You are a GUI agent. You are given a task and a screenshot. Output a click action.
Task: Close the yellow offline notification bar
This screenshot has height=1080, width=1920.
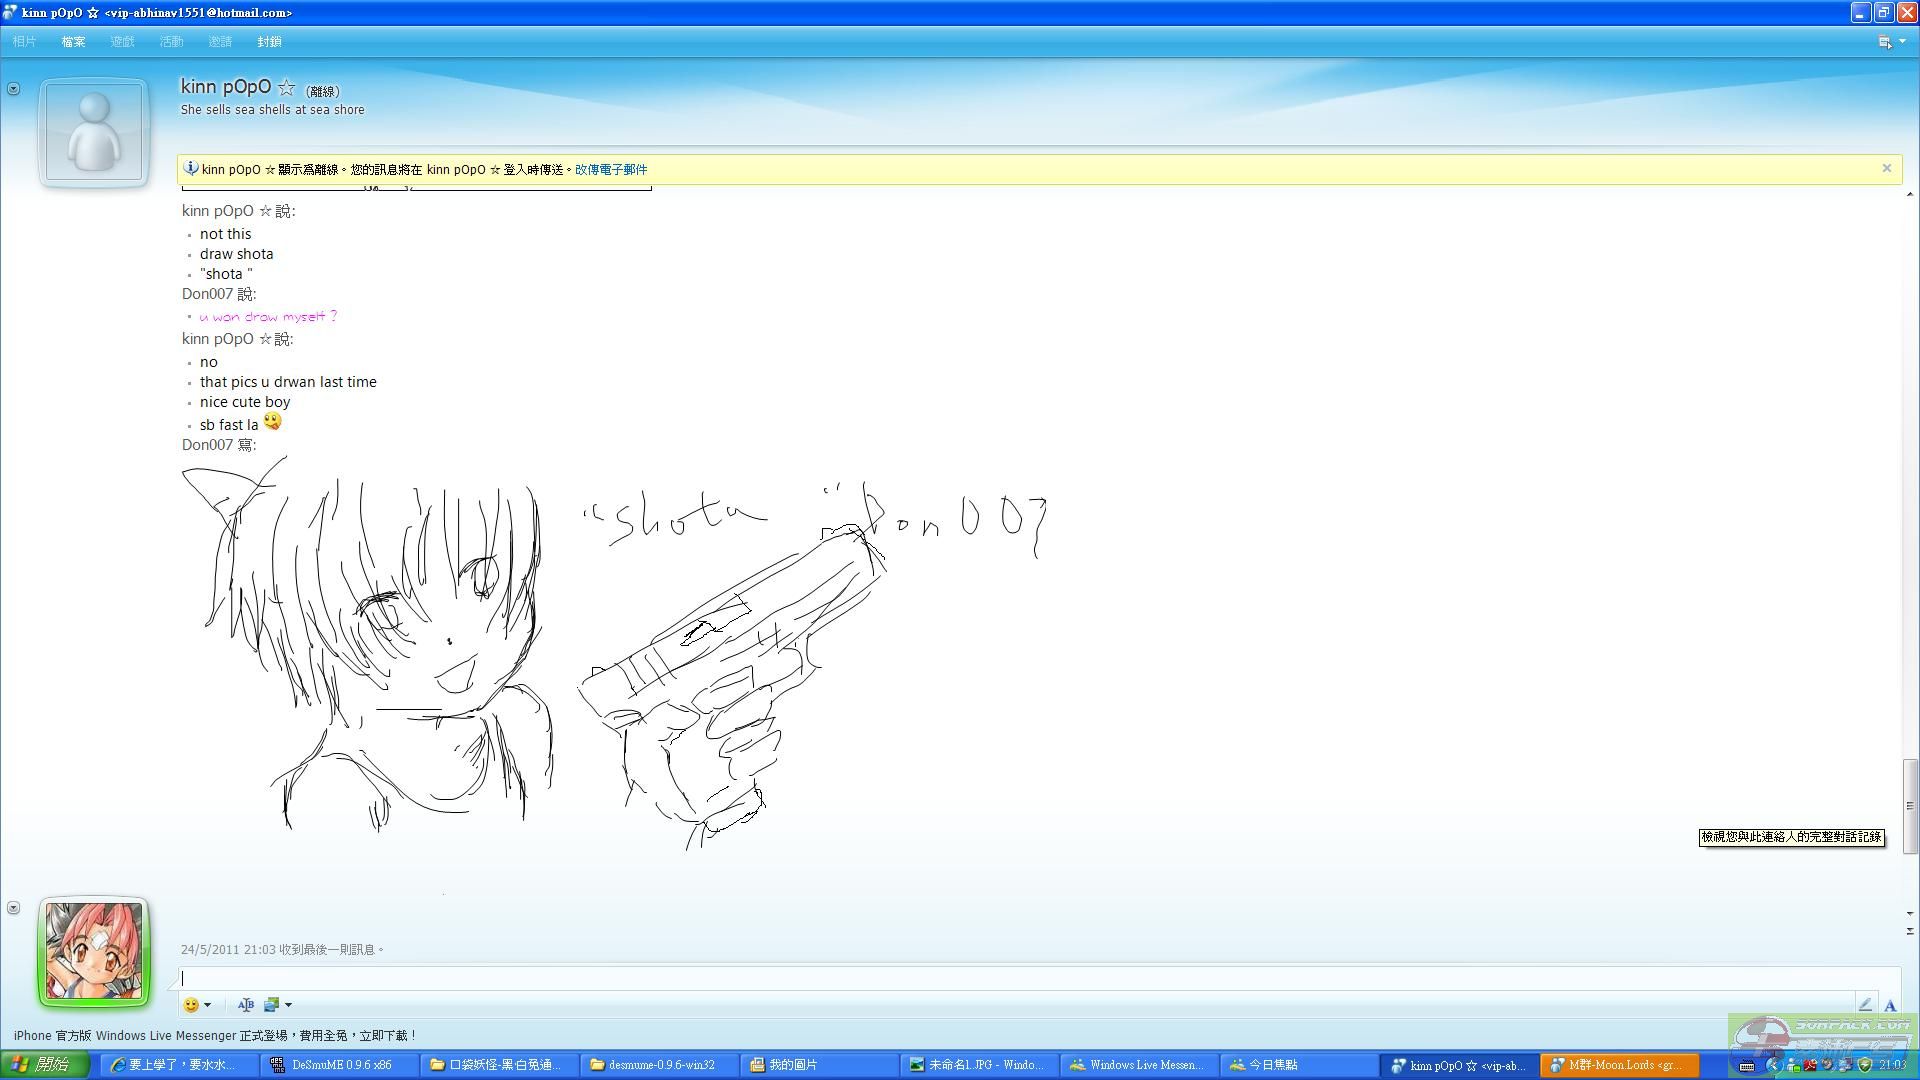pyautogui.click(x=1887, y=168)
